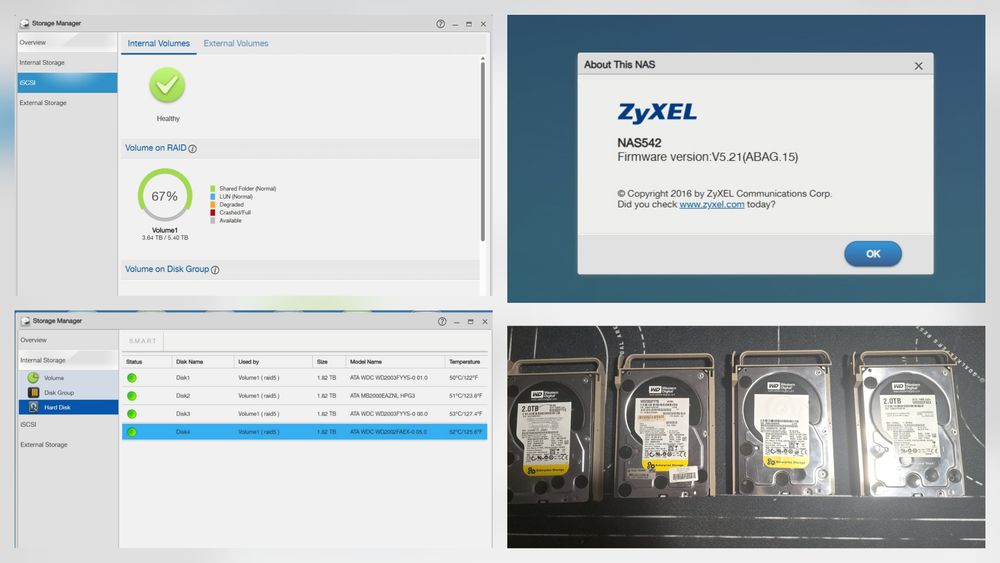The width and height of the screenshot is (1000, 563).
Task: Click the Shared Folder (Normal) green legend swatch
Action: [x=213, y=189]
